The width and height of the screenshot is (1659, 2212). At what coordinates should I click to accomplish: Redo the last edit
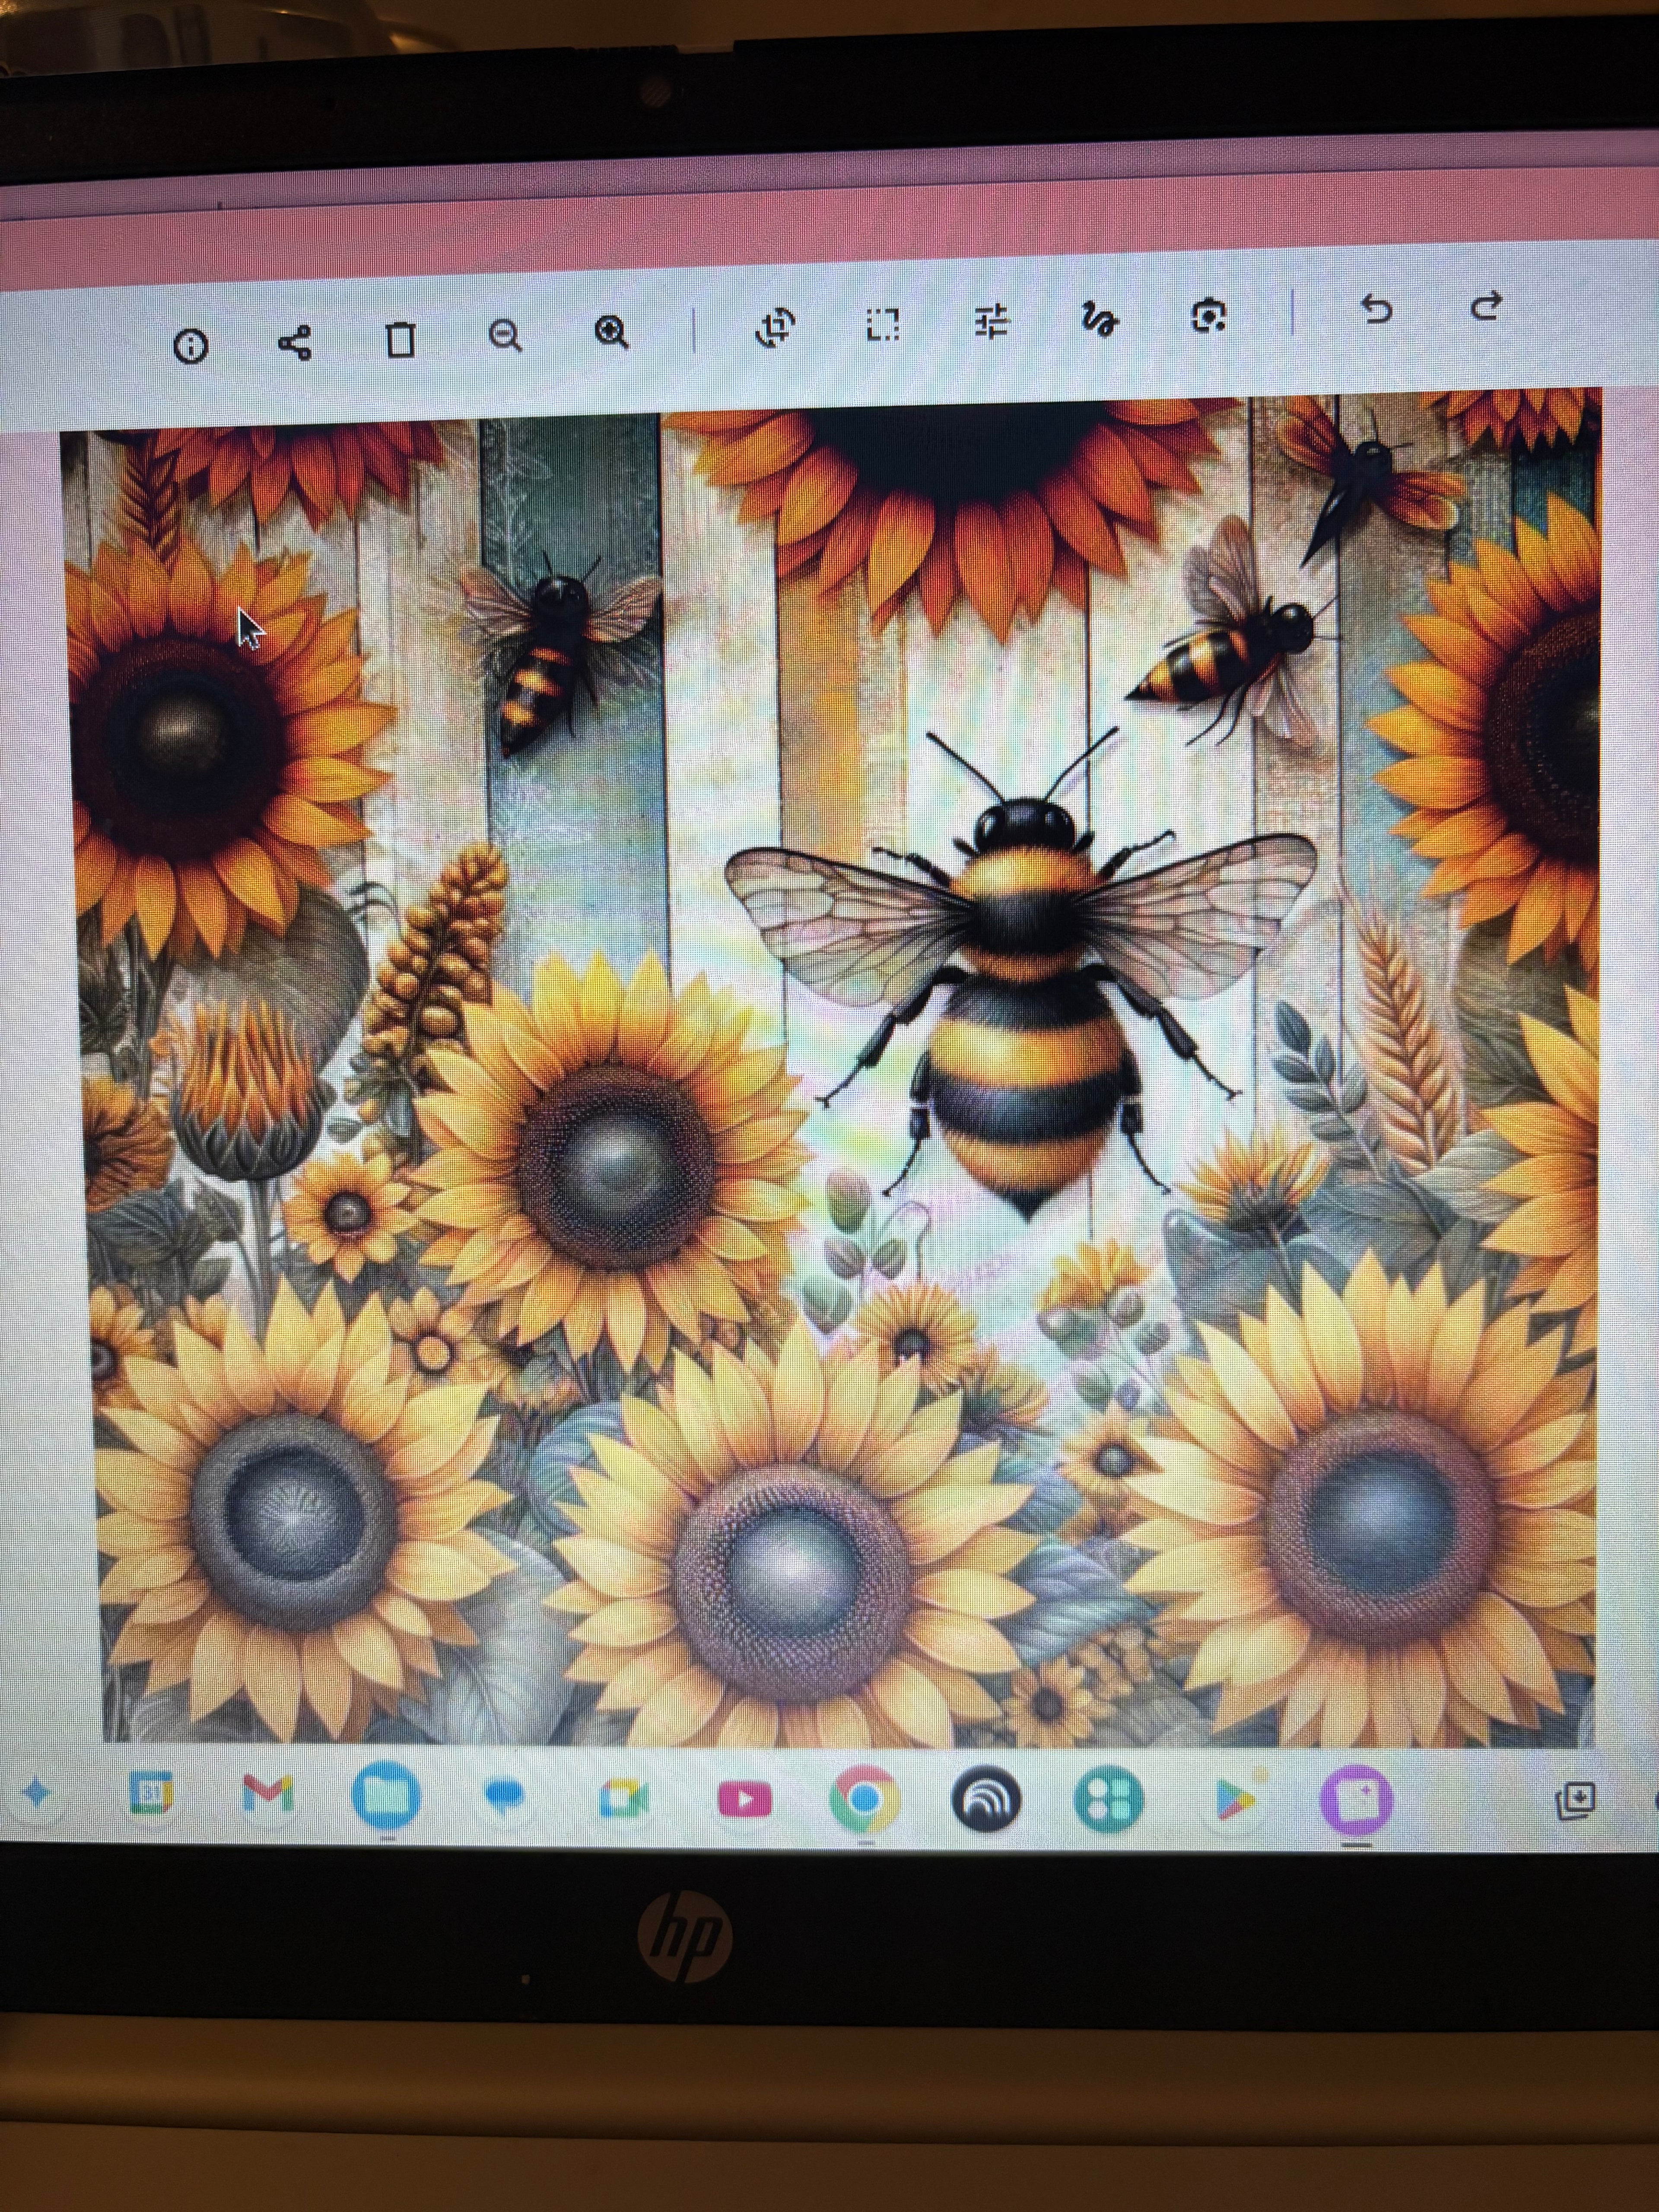tap(1487, 305)
